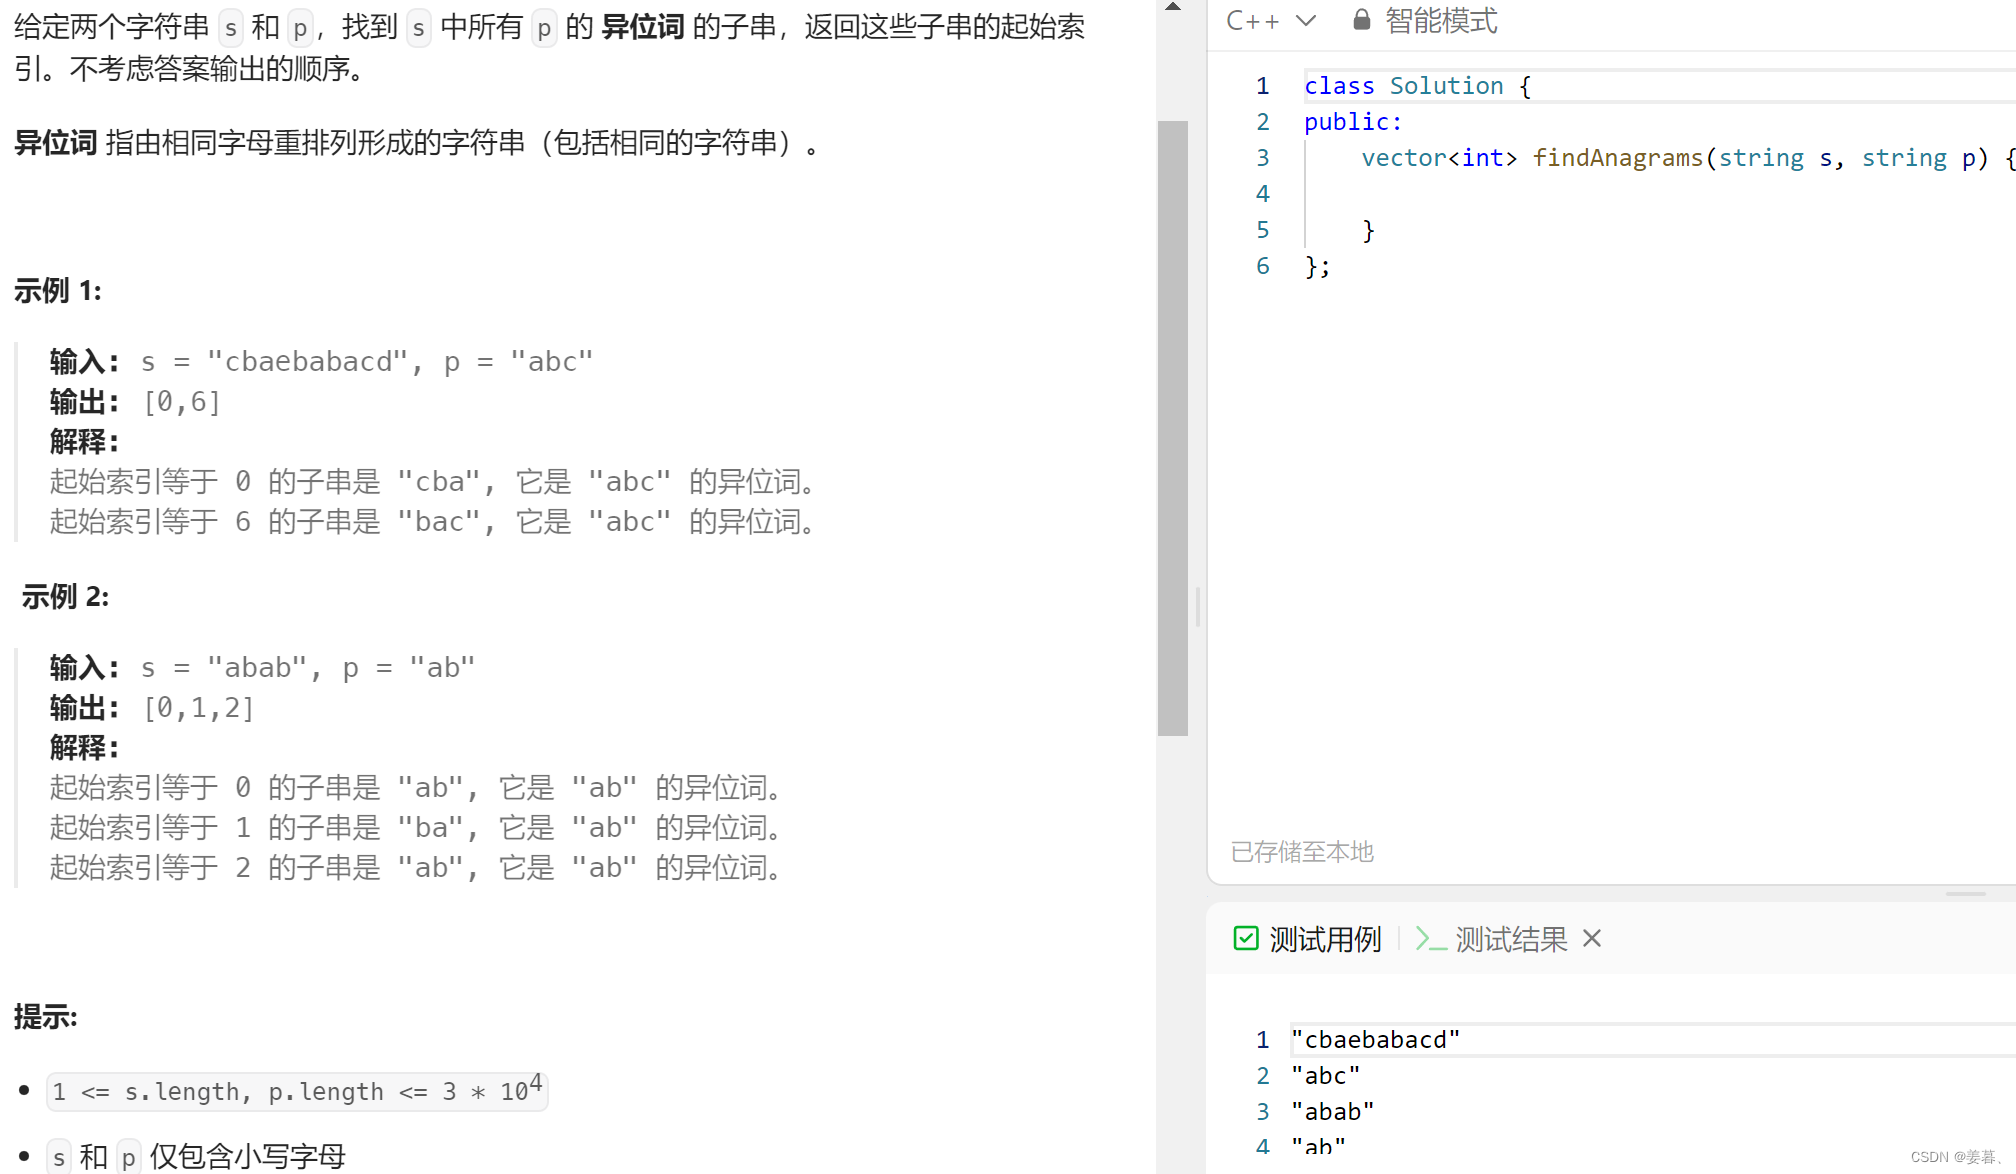Click the "abab" test case input

(x=1332, y=1112)
